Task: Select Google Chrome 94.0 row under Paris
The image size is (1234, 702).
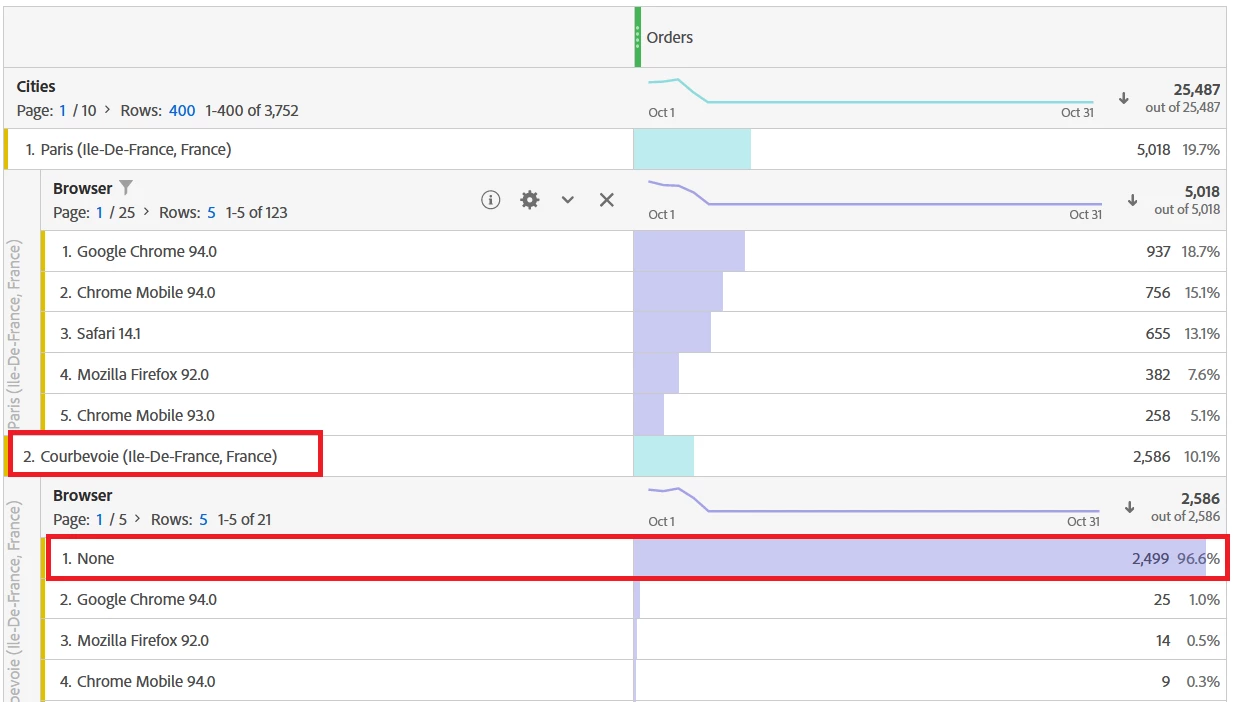Action: (634, 251)
